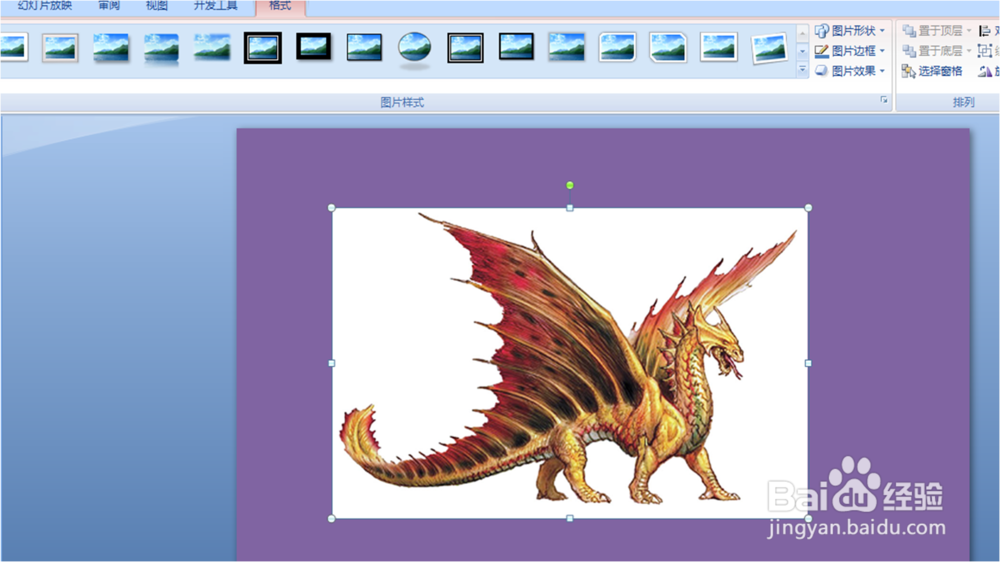The height and width of the screenshot is (562, 1000).
Task: Apply the Thick Matte Black picture style
Action: coord(313,47)
